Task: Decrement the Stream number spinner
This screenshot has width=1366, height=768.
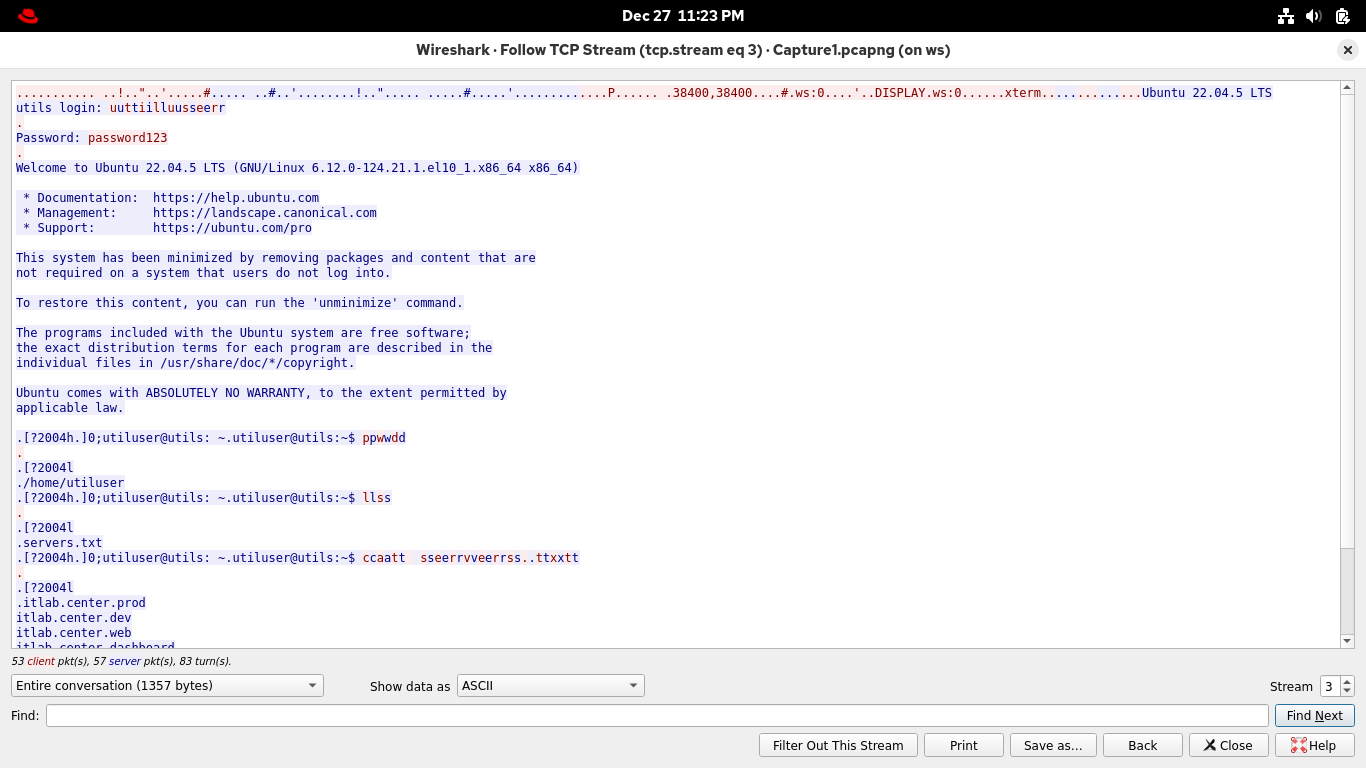Action: [1347, 691]
